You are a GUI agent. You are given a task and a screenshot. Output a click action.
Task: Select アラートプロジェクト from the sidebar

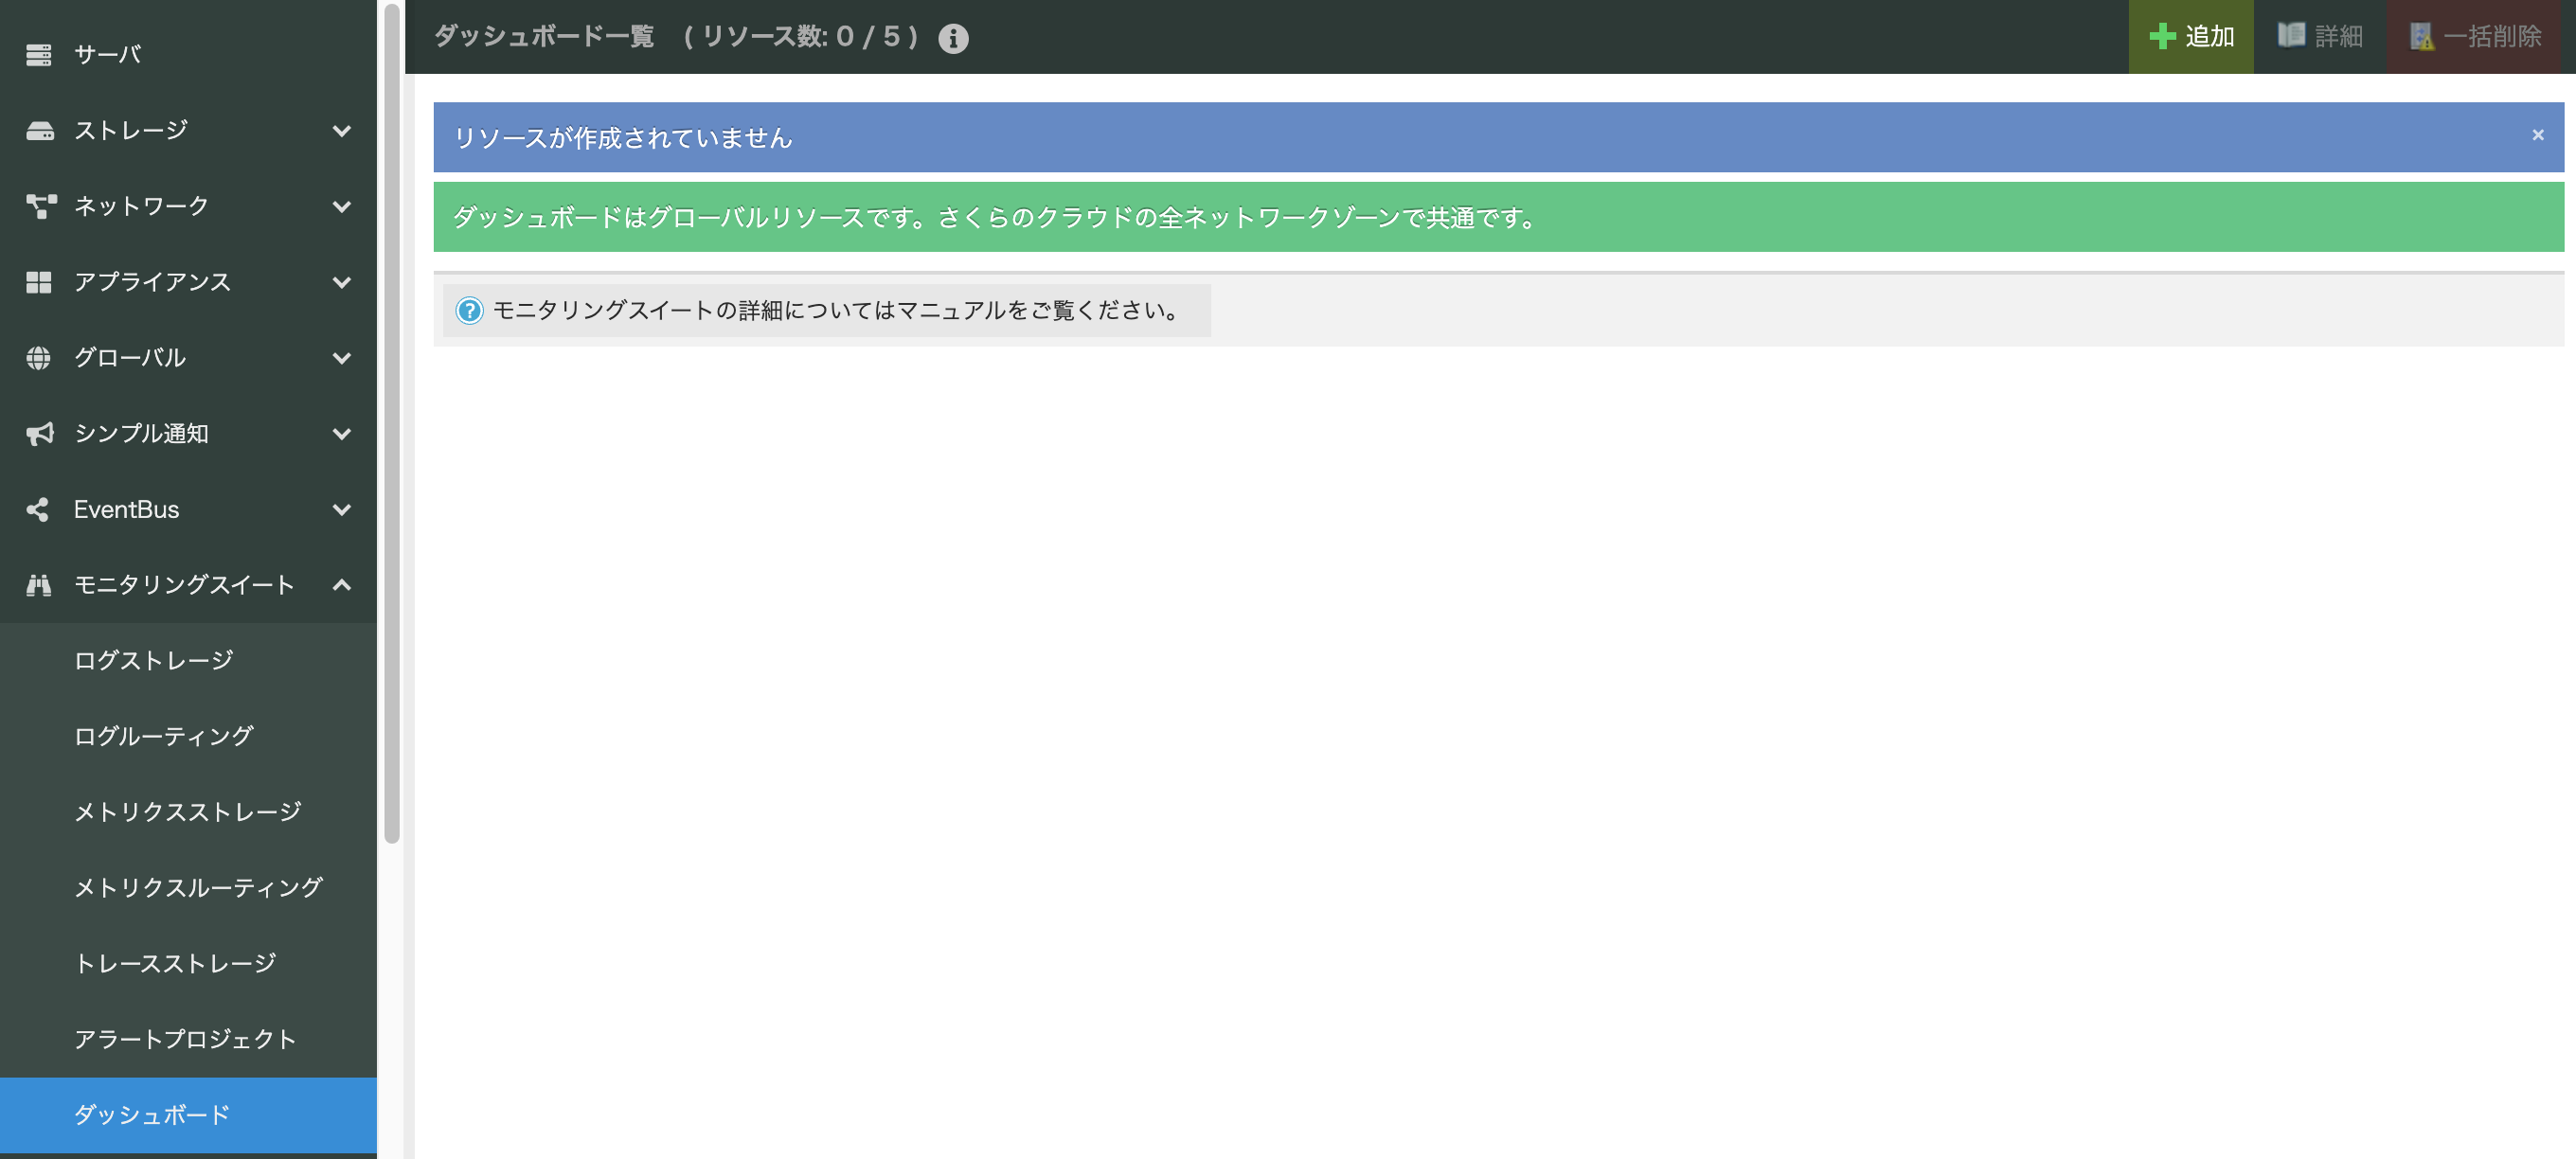point(184,1039)
